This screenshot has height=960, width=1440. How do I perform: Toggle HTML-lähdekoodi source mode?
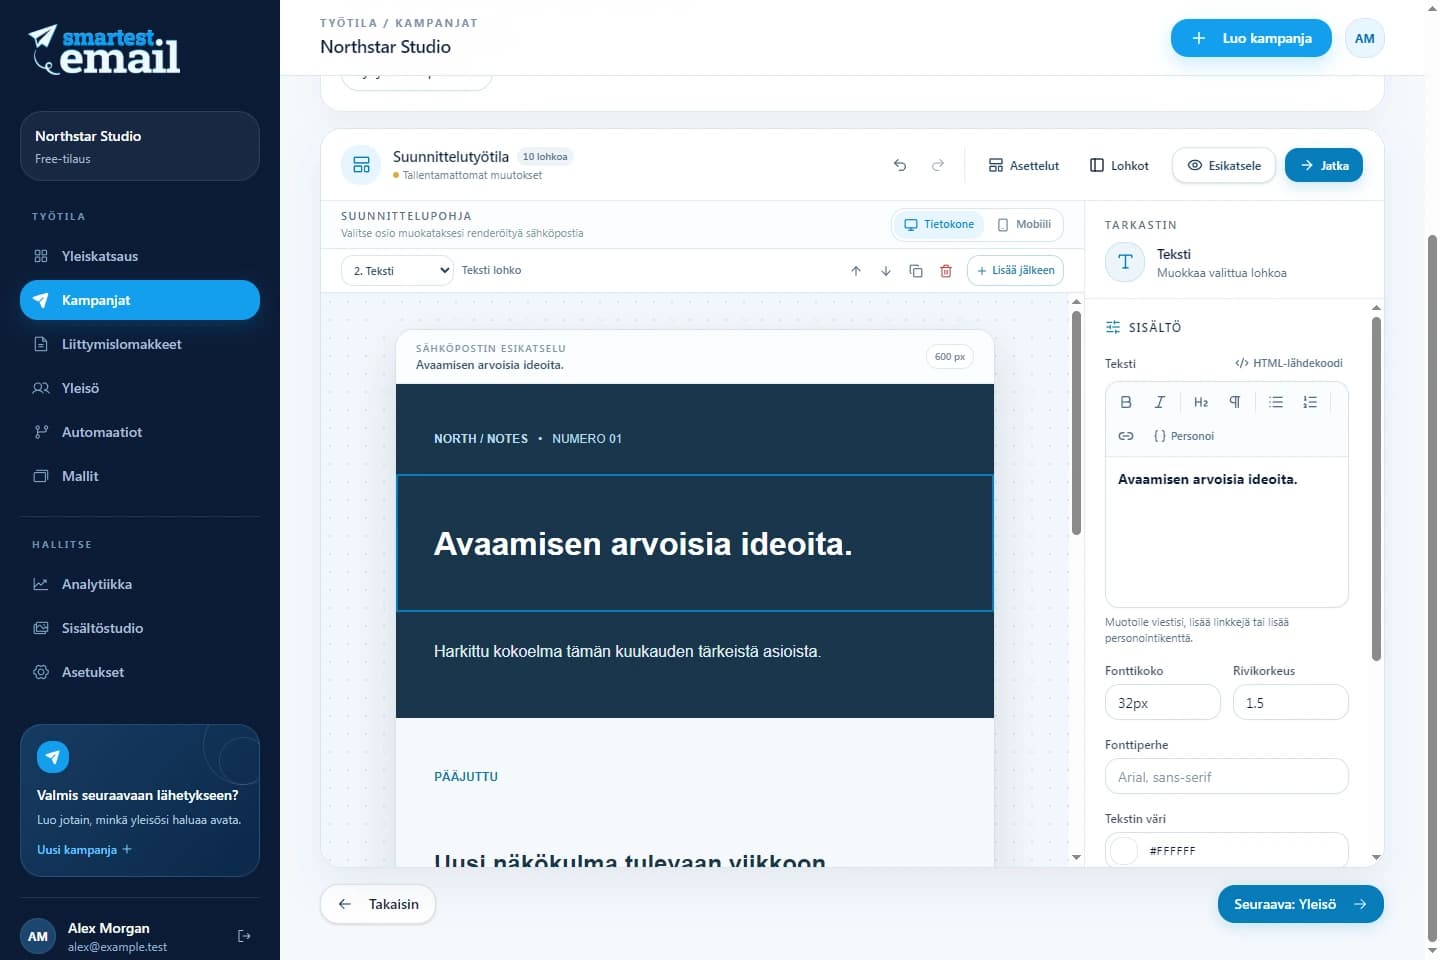1289,363
